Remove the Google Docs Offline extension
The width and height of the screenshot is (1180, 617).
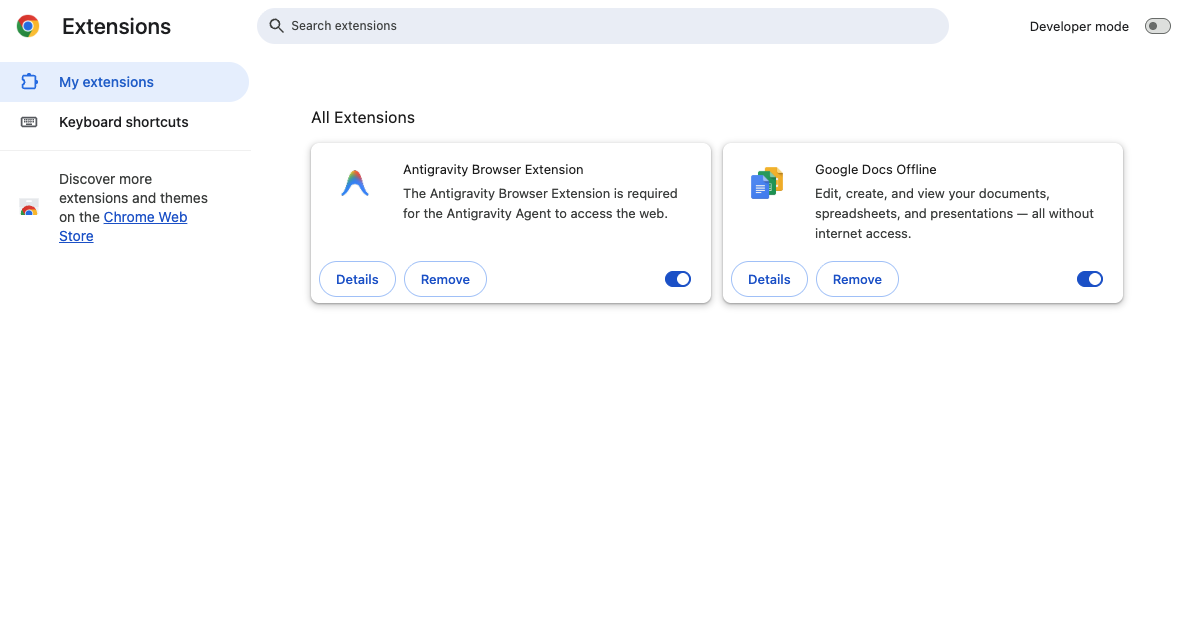(857, 279)
